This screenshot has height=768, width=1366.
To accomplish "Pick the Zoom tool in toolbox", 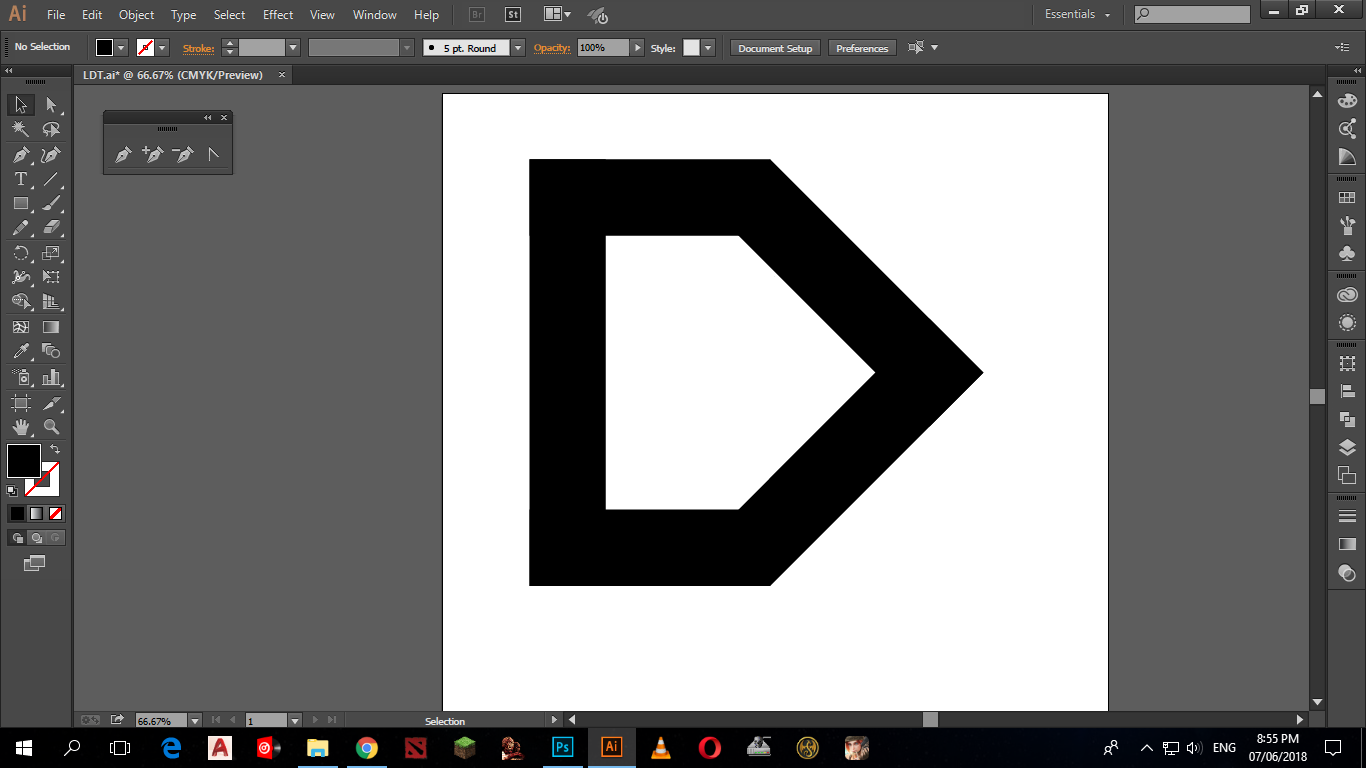I will pyautogui.click(x=51, y=427).
